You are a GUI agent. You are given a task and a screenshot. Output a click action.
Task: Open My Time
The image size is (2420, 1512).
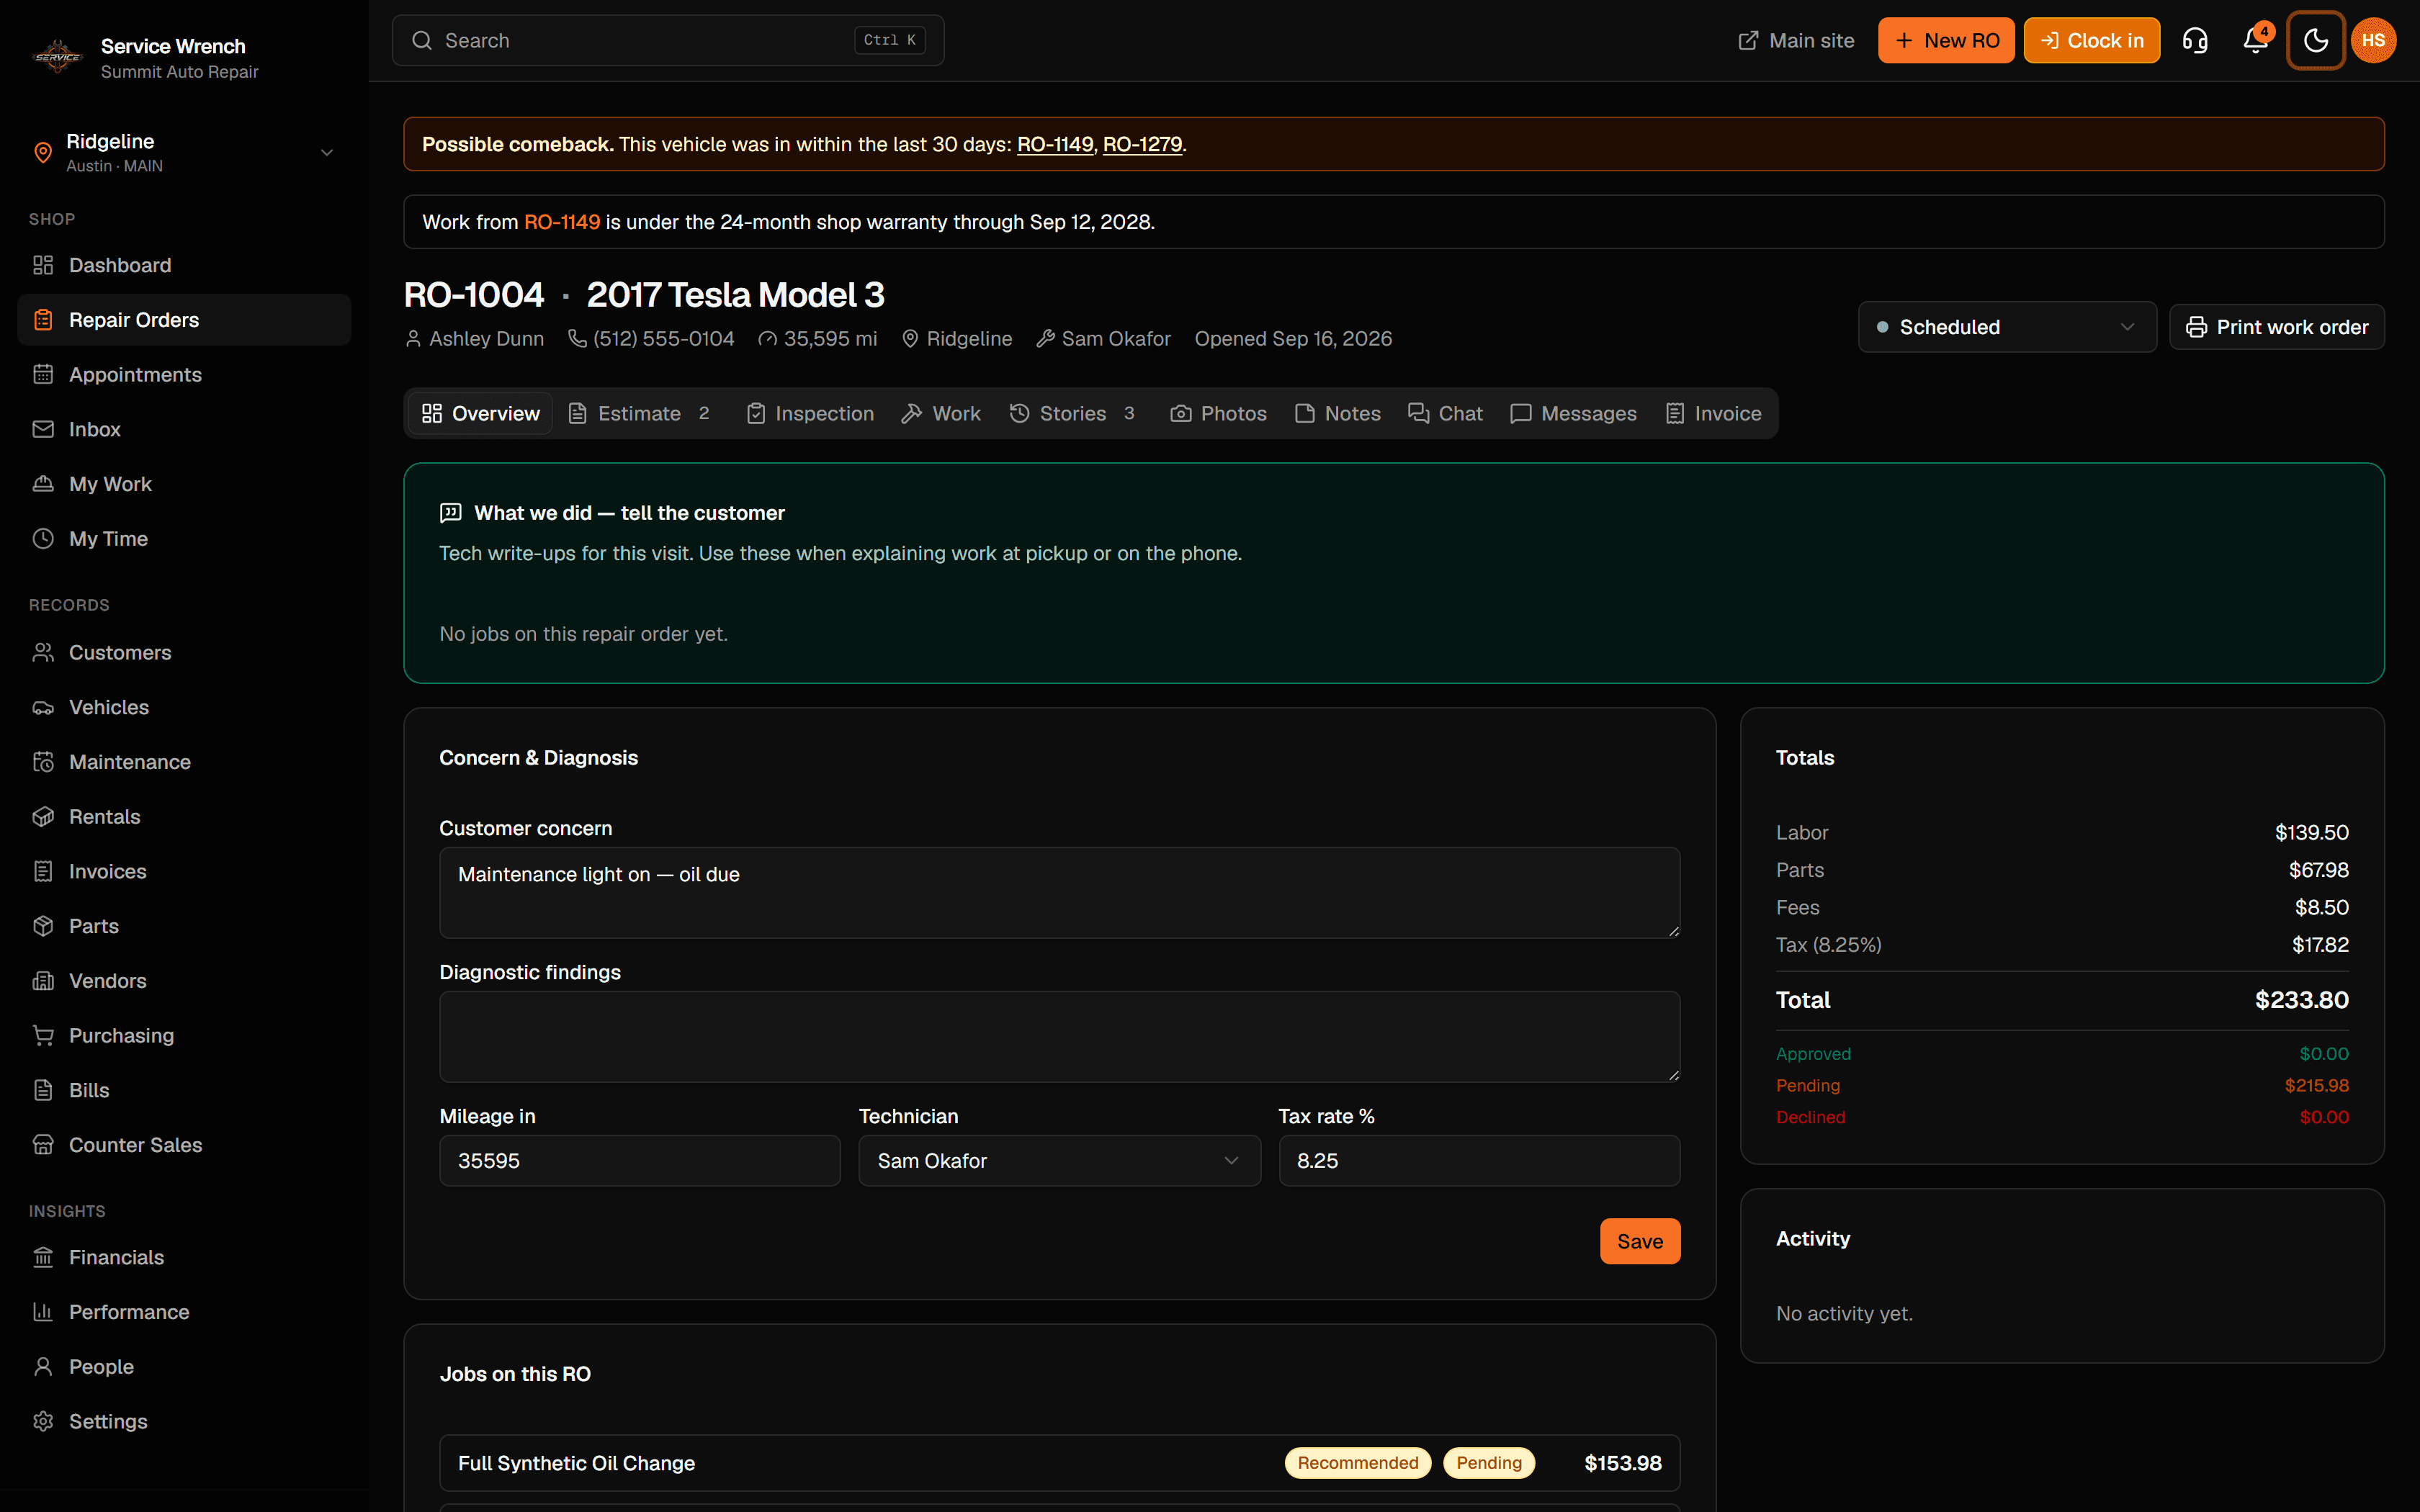(184, 539)
